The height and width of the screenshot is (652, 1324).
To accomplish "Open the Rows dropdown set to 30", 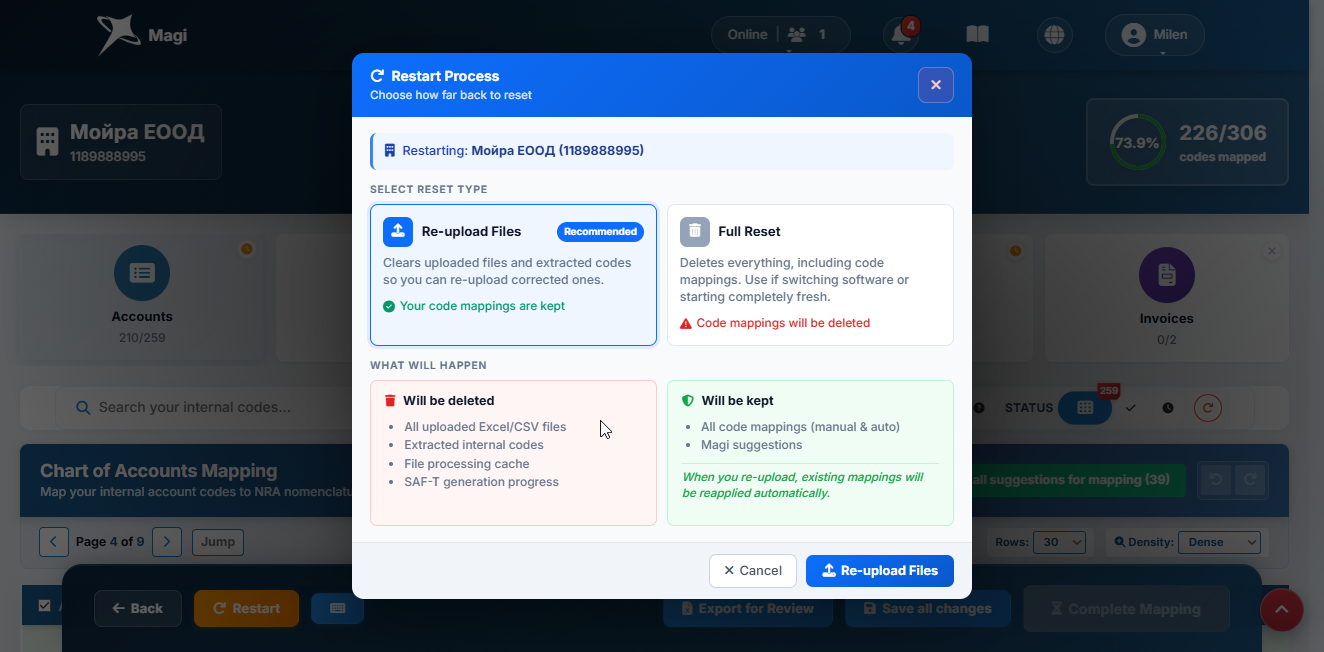I will pos(1059,542).
